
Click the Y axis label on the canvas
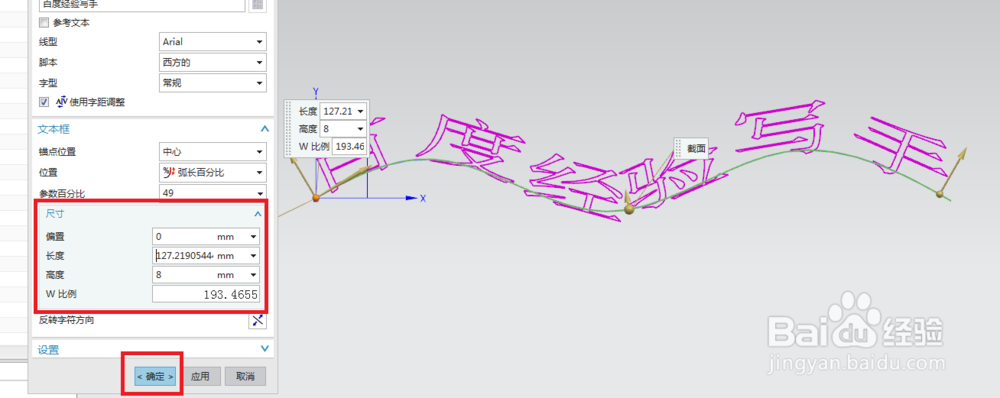(315, 92)
